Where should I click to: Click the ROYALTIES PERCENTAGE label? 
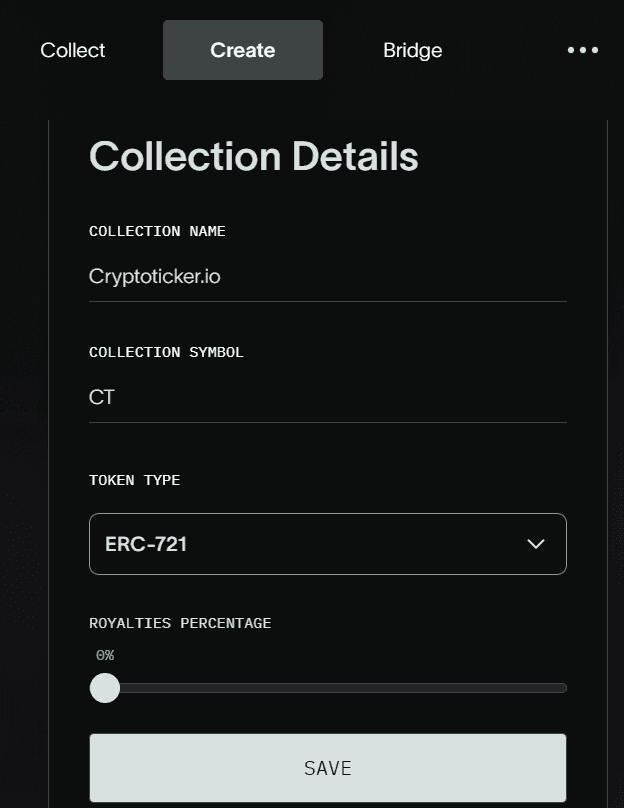pos(180,623)
